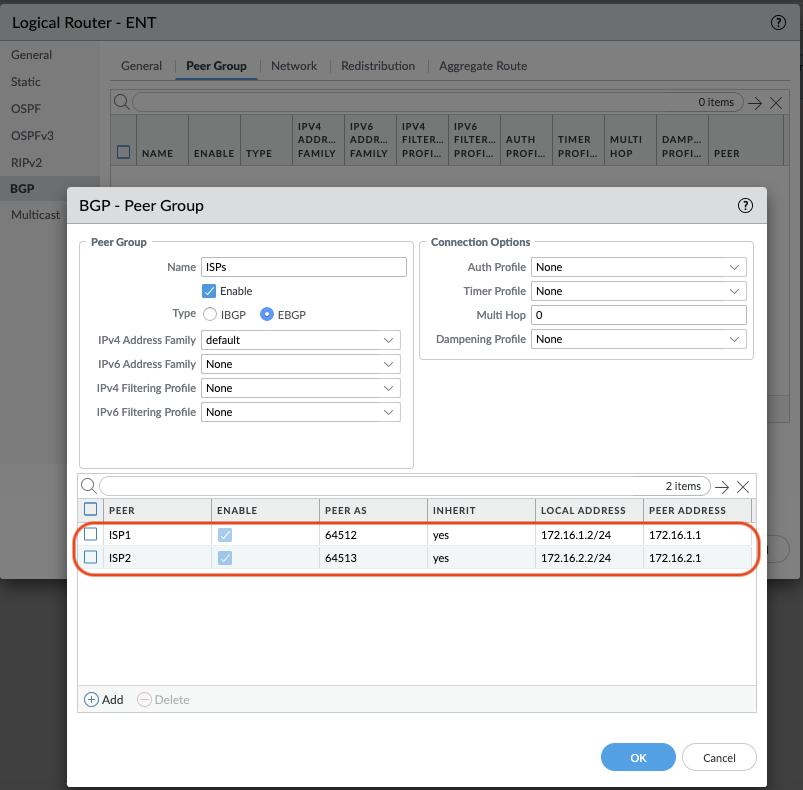803x790 pixels.
Task: Clear peer list search with X icon
Action: pyautogui.click(x=743, y=486)
